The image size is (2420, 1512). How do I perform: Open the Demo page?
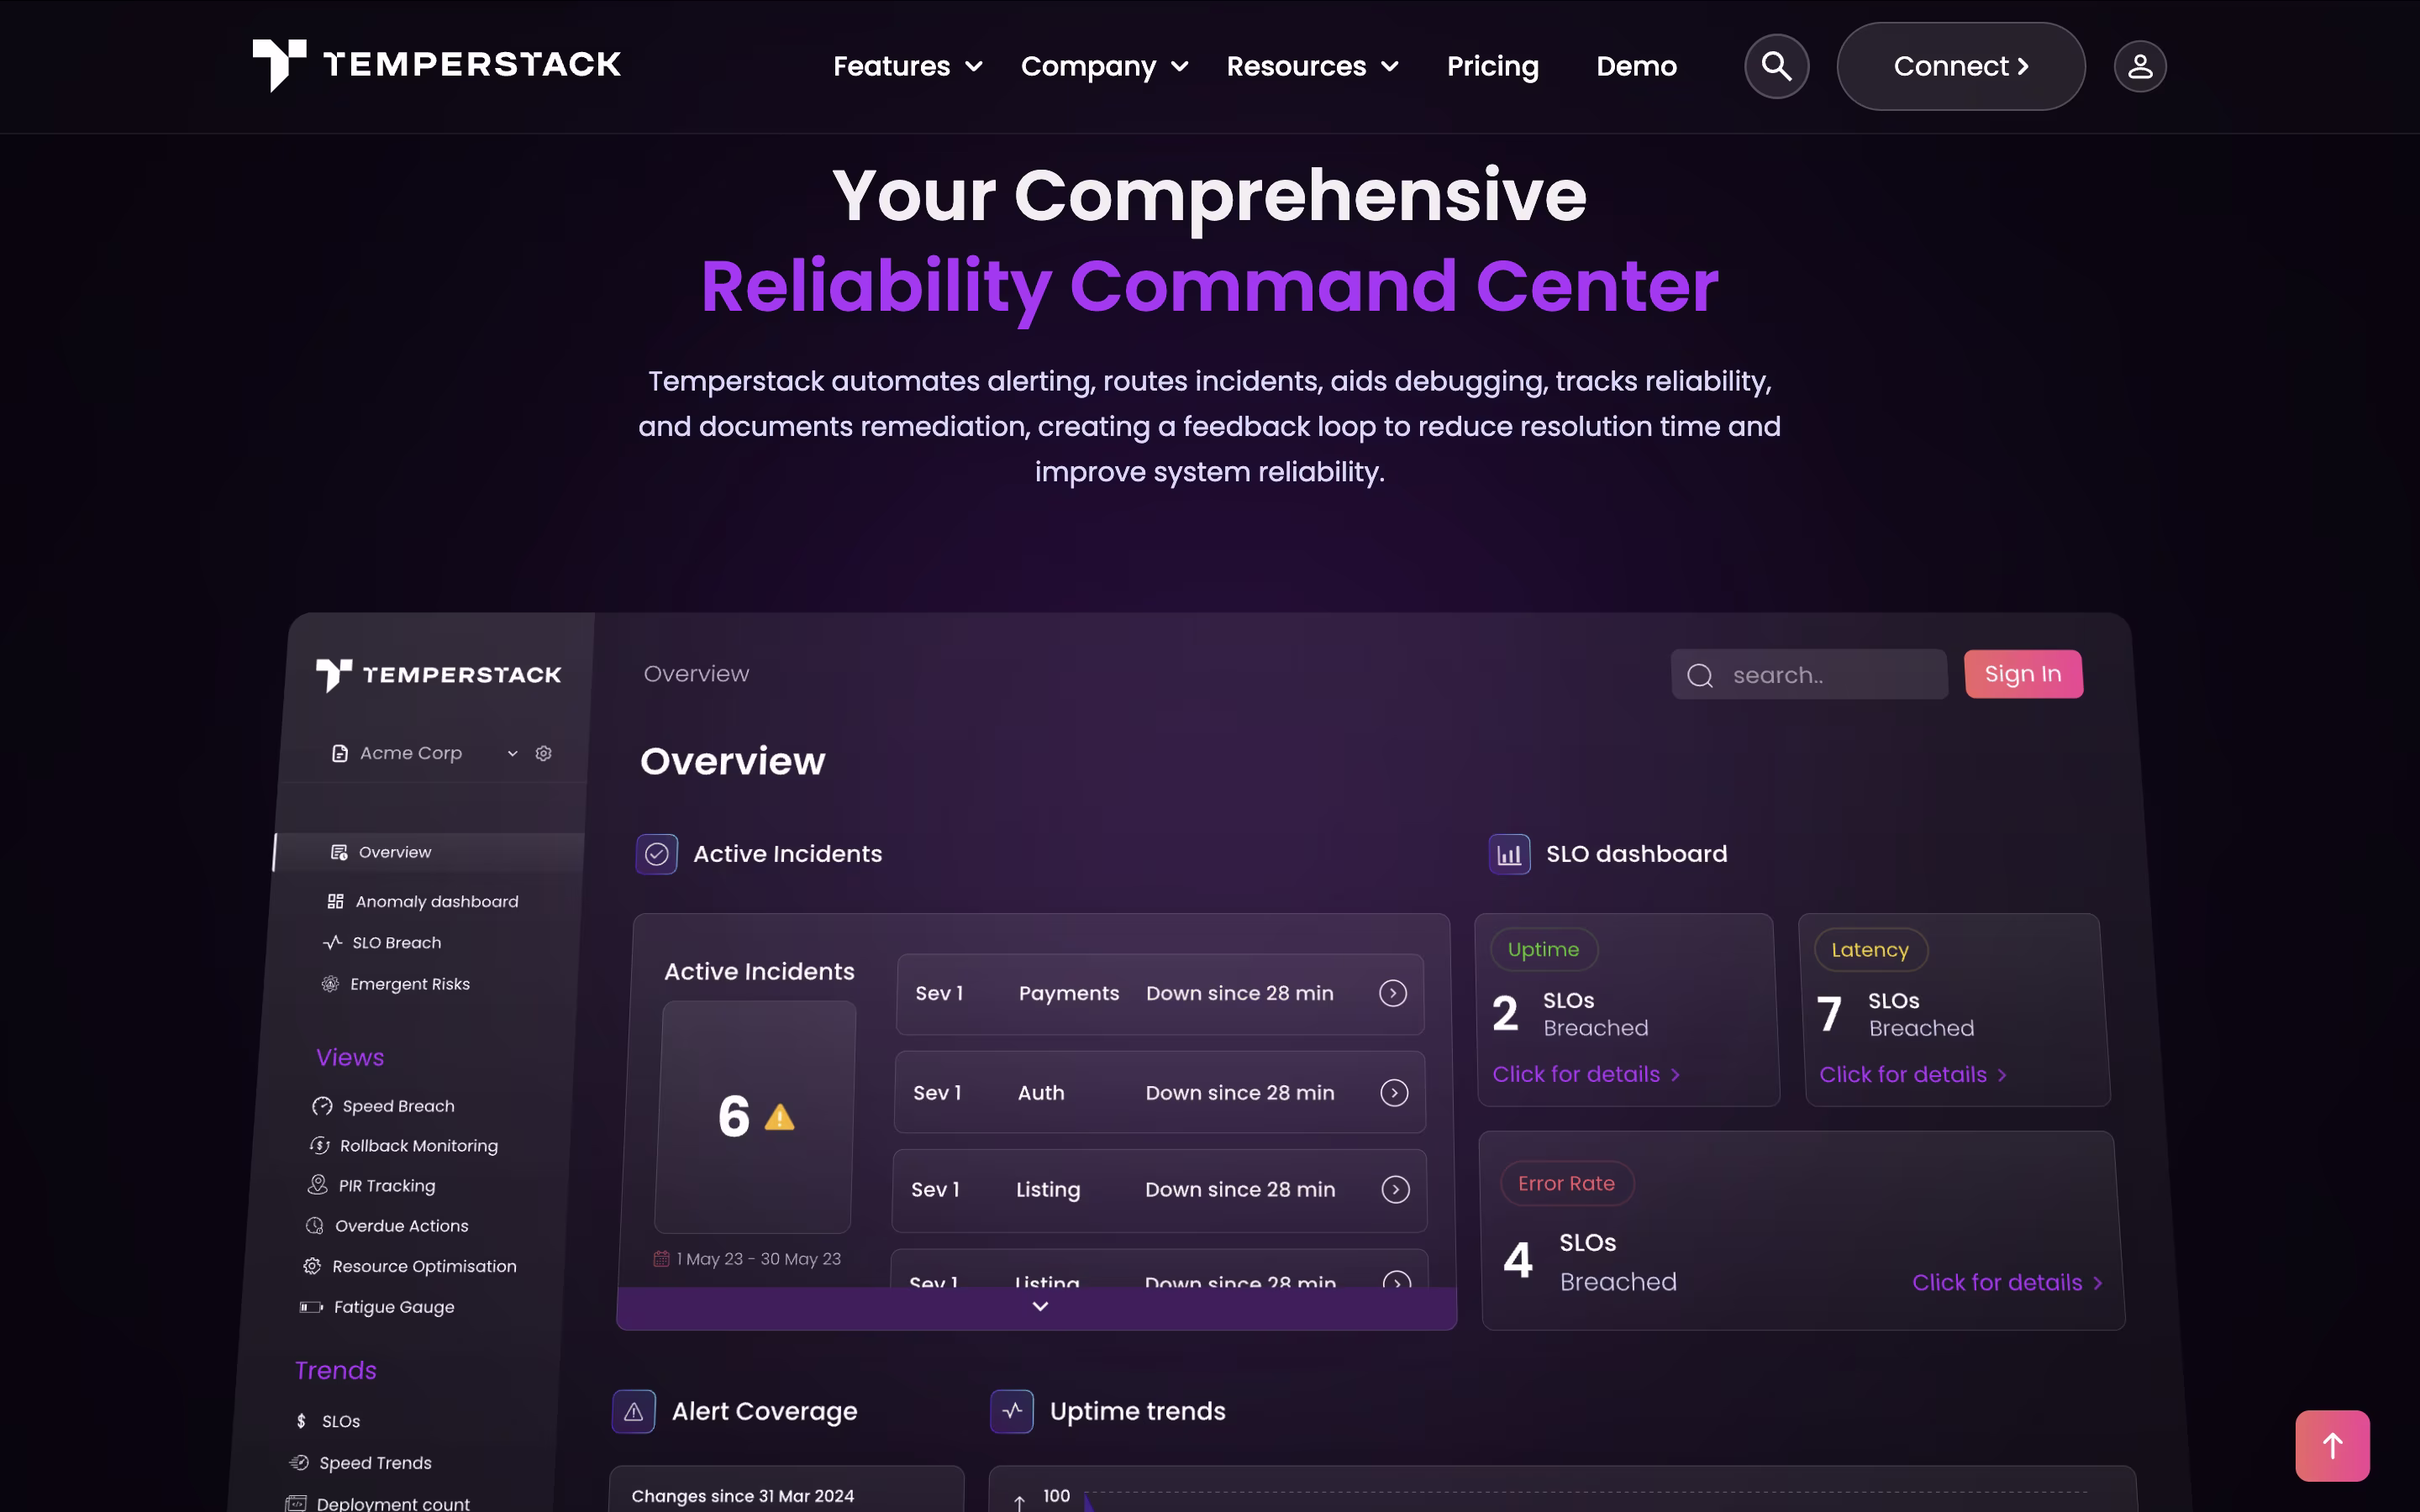click(1636, 66)
